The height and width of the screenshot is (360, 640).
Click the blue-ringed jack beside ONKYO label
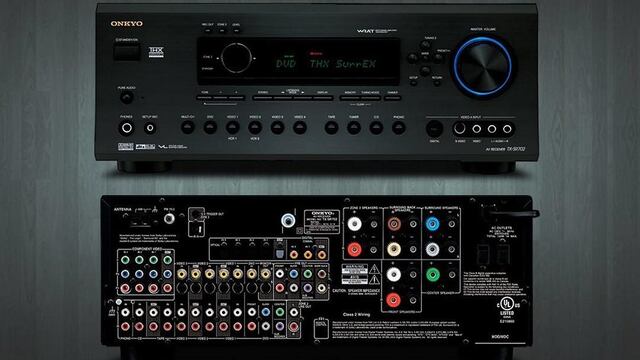[x=288, y=220]
